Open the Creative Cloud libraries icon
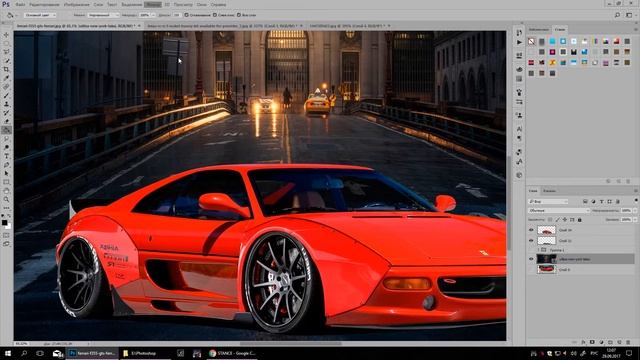 (x=519, y=175)
